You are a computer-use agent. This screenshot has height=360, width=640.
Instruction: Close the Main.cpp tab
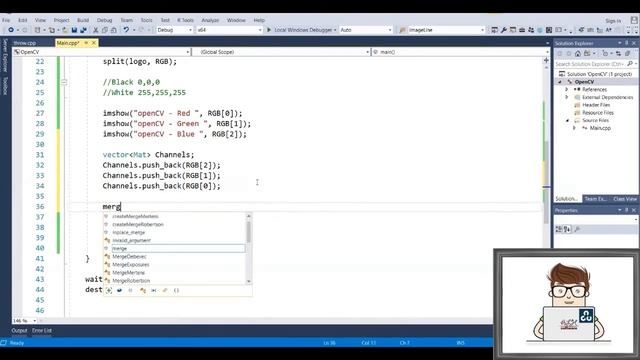click(x=94, y=43)
